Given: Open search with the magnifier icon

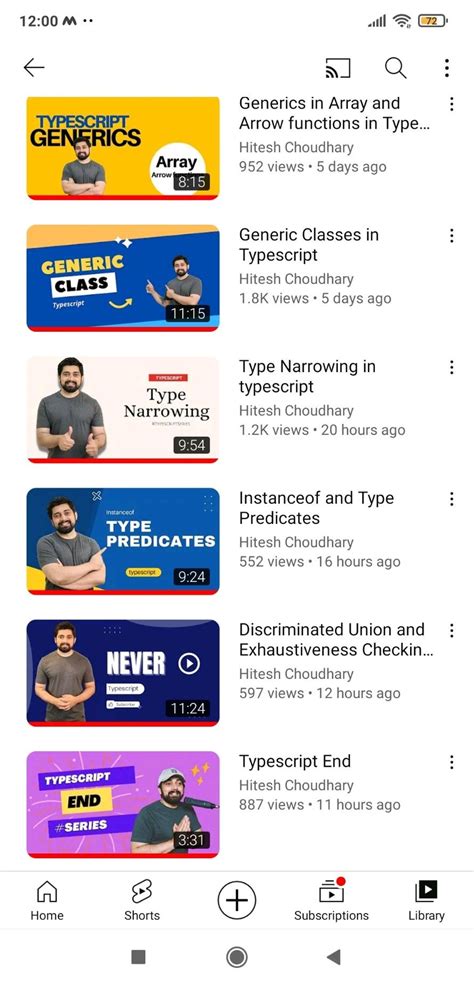Looking at the screenshot, I should [396, 68].
